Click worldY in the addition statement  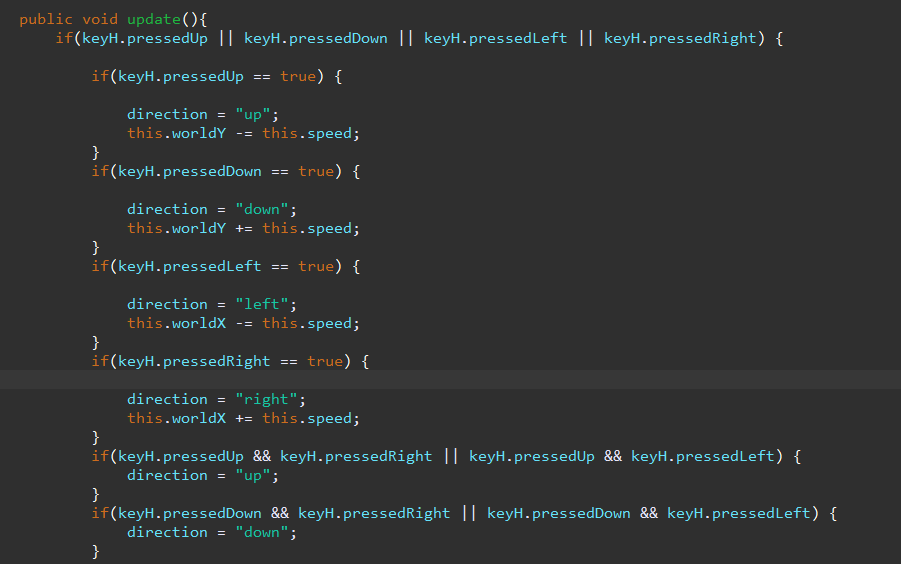[199, 228]
